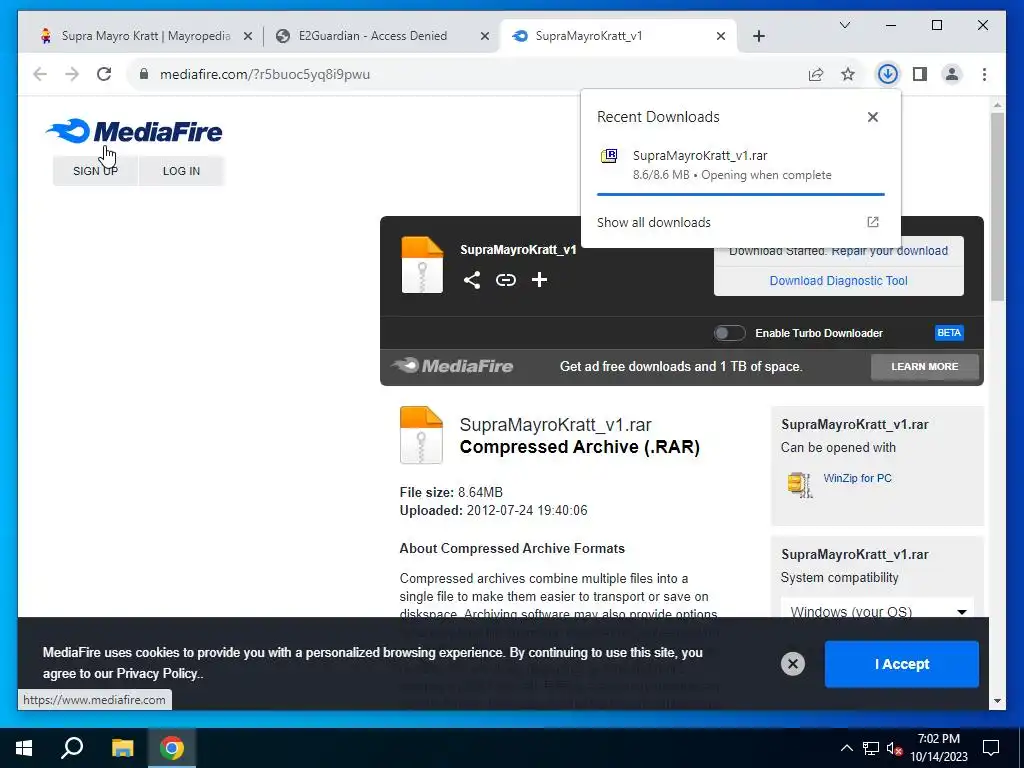Click the scrollbar down arrow
Screen dimensions: 1024x768
tap(997, 701)
